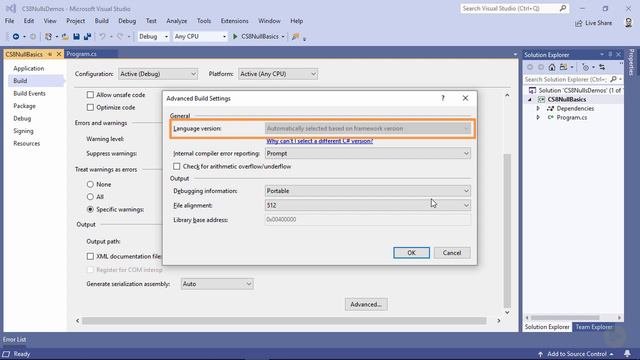
Task: Click the Solution node icon in Solution Explorer
Action: [532, 90]
